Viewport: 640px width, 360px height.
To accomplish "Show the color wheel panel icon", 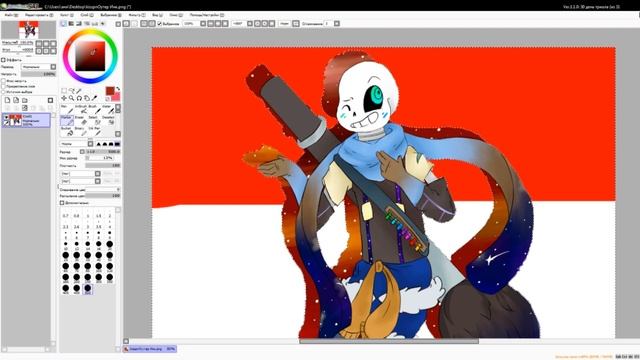I will 63,24.
